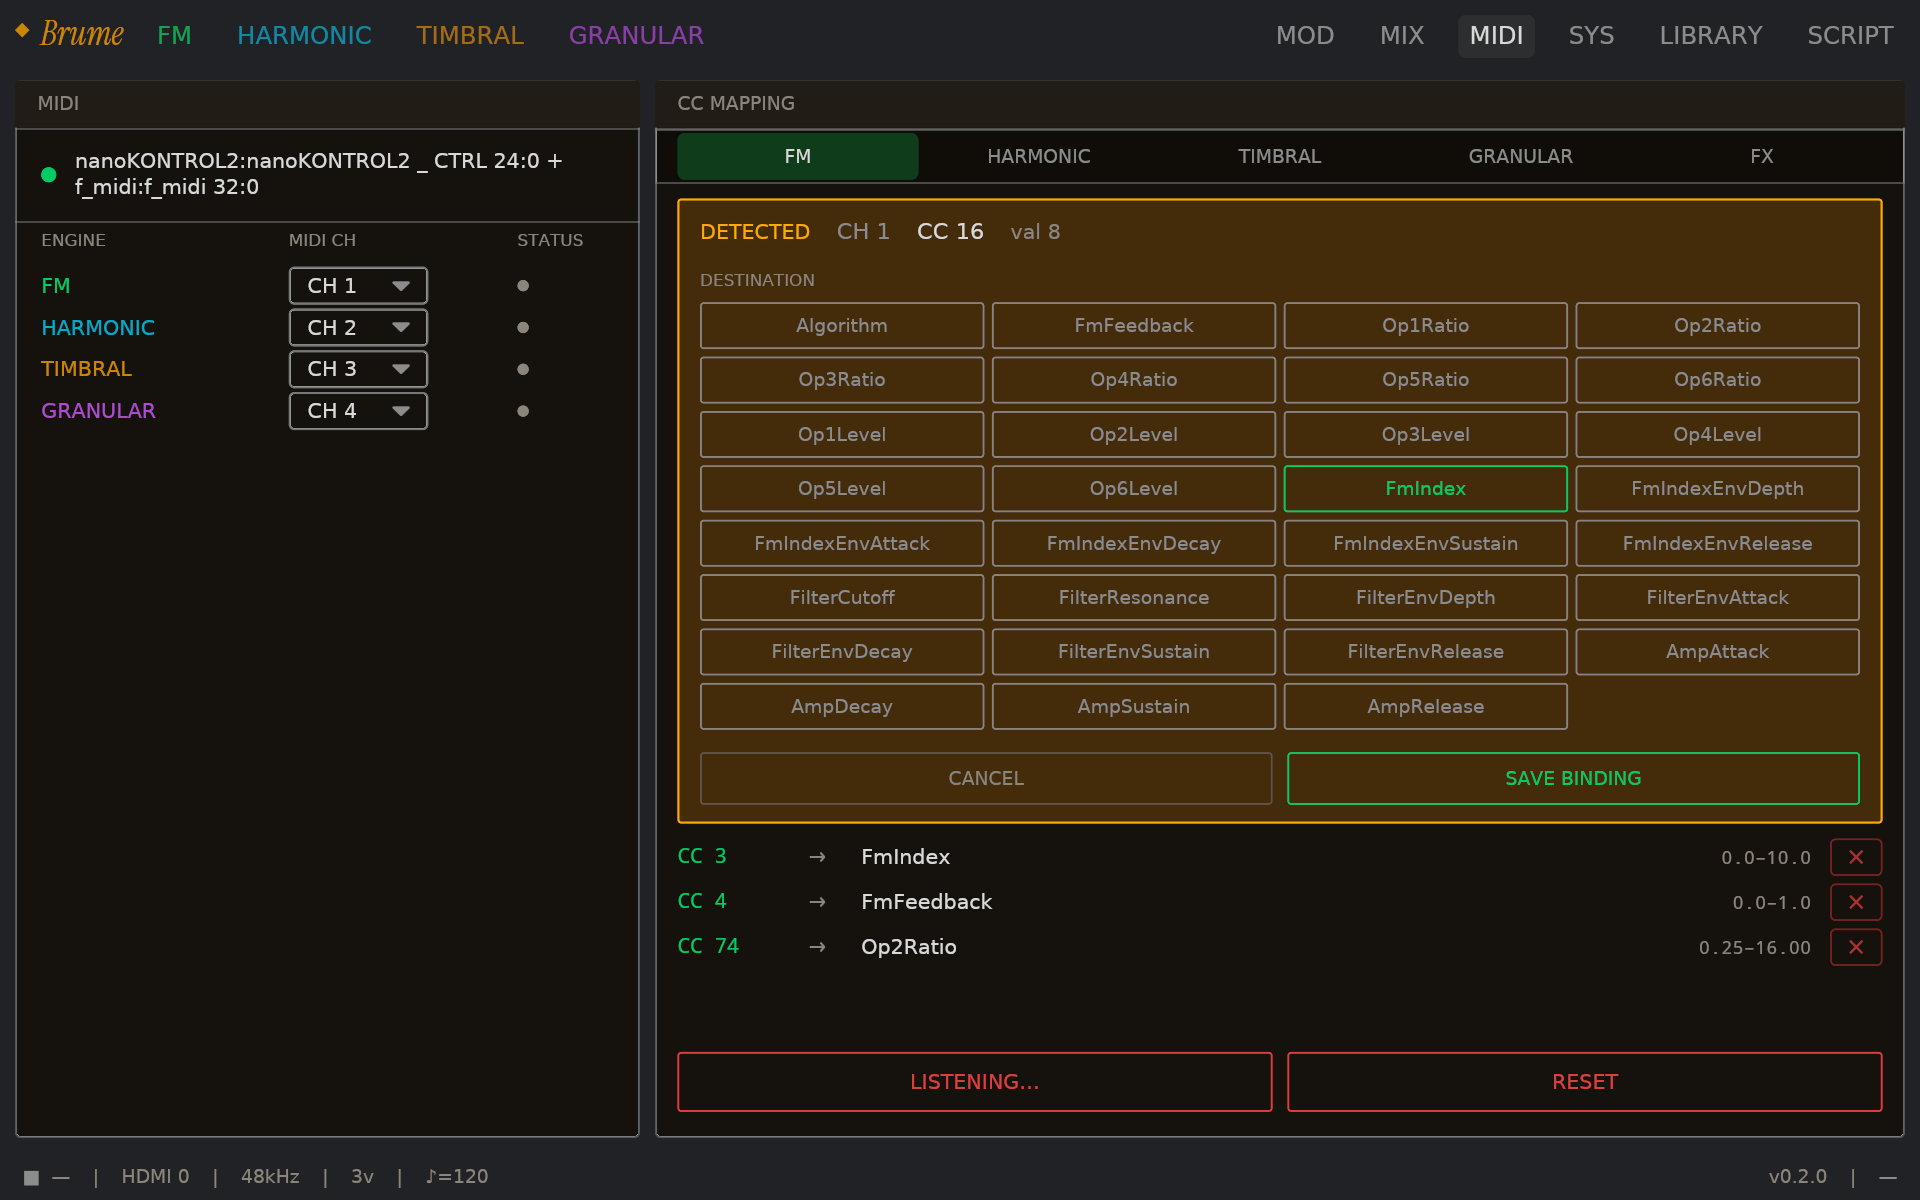The height and width of the screenshot is (1200, 1920).
Task: Select FmIndexEnvAttack destination
Action: [842, 544]
